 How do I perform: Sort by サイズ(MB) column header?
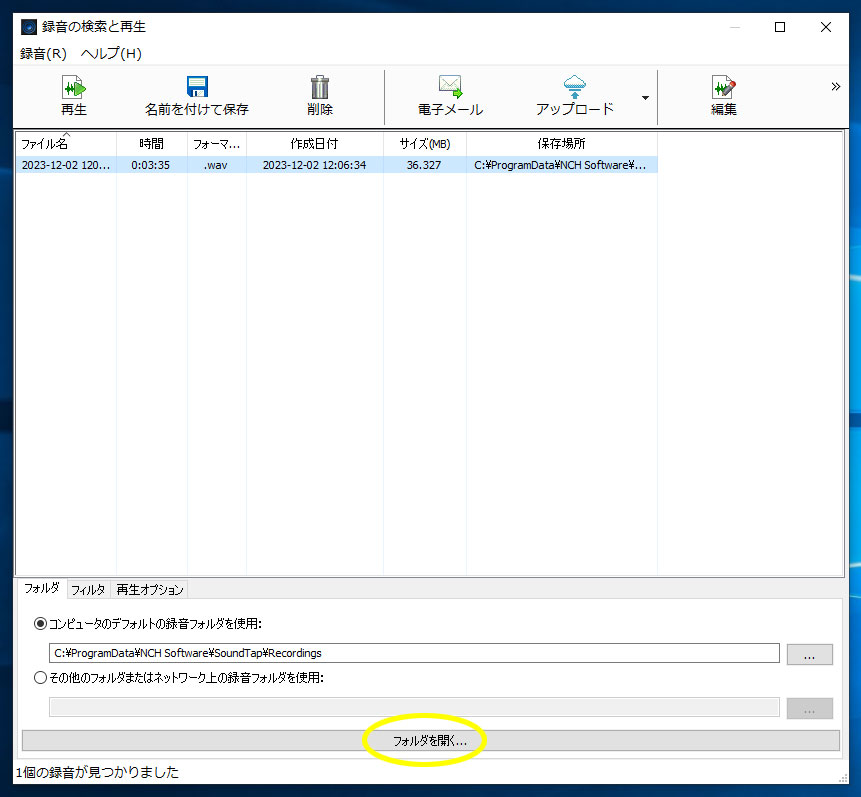click(424, 144)
